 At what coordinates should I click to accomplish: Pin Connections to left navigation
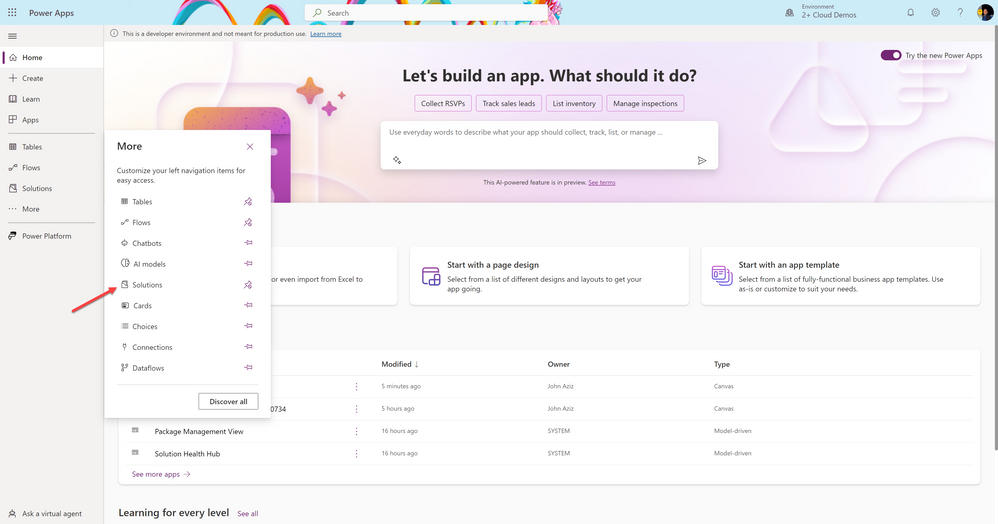248,347
